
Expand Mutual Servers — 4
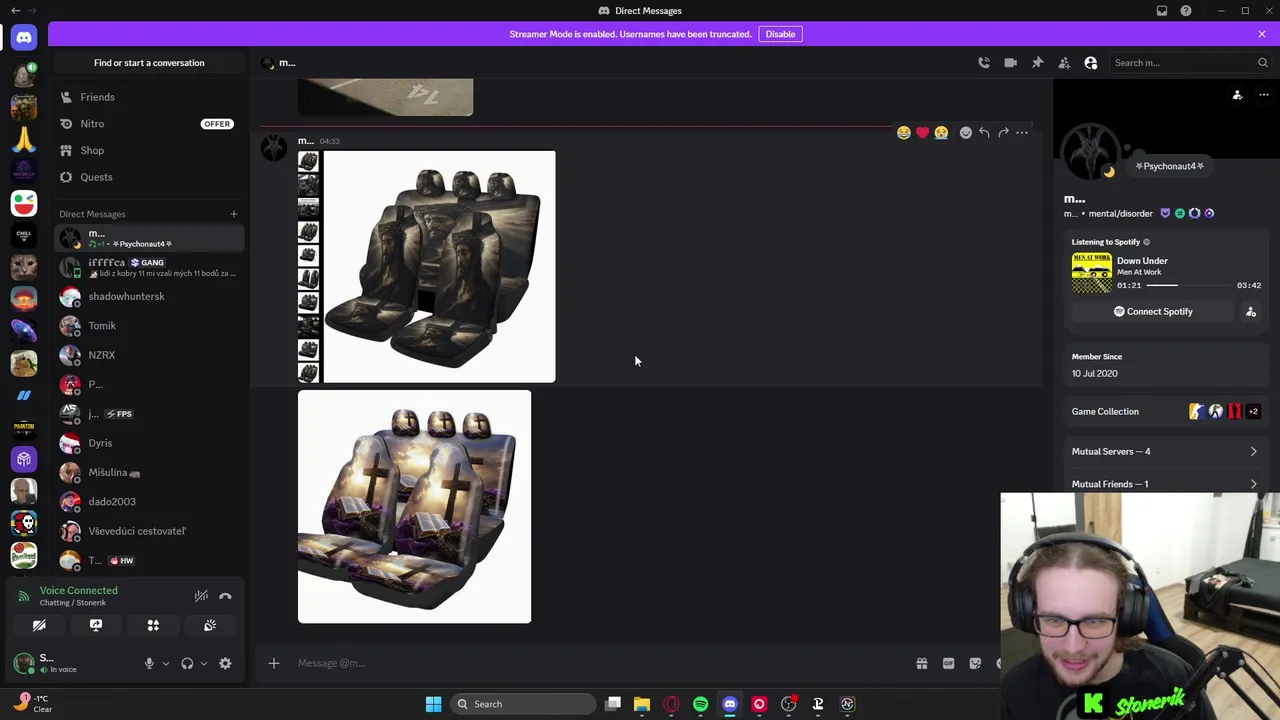click(1165, 452)
